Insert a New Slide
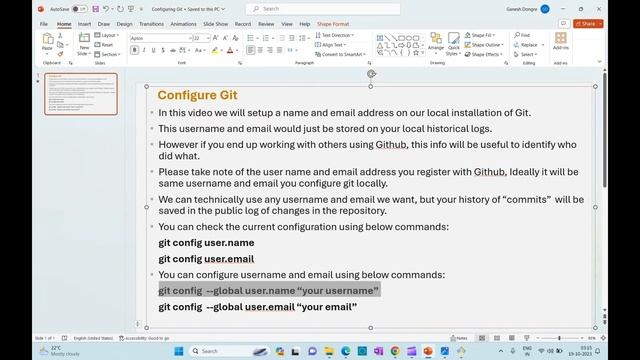The height and width of the screenshot is (360, 640). (x=84, y=44)
